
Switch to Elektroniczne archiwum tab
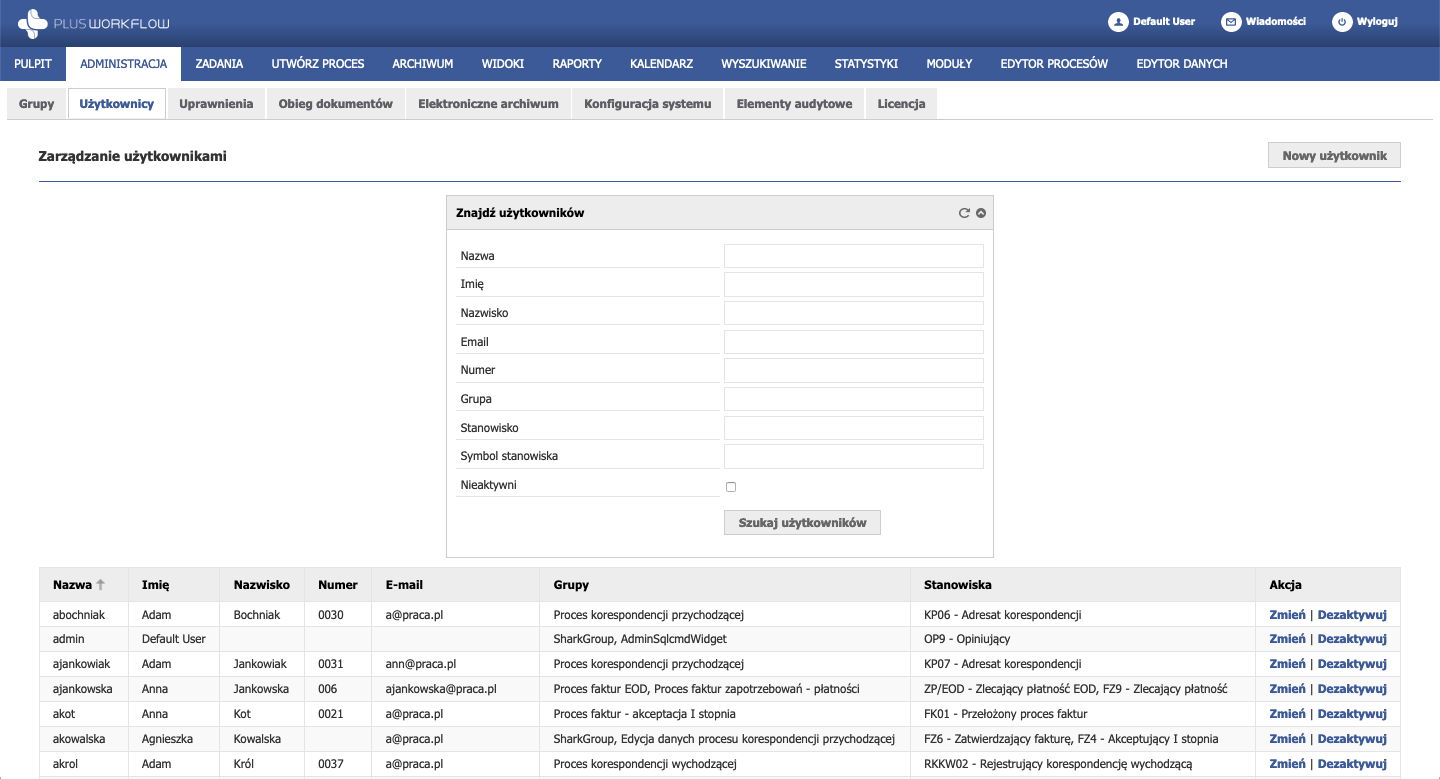(x=488, y=104)
